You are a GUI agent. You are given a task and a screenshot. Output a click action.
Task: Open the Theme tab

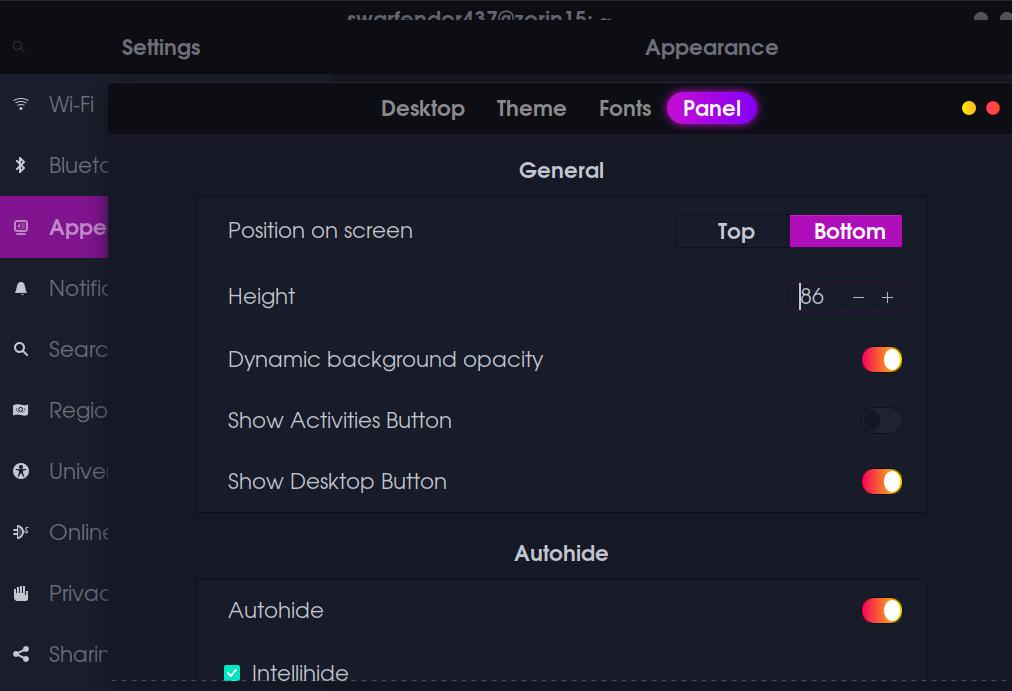tap(531, 109)
